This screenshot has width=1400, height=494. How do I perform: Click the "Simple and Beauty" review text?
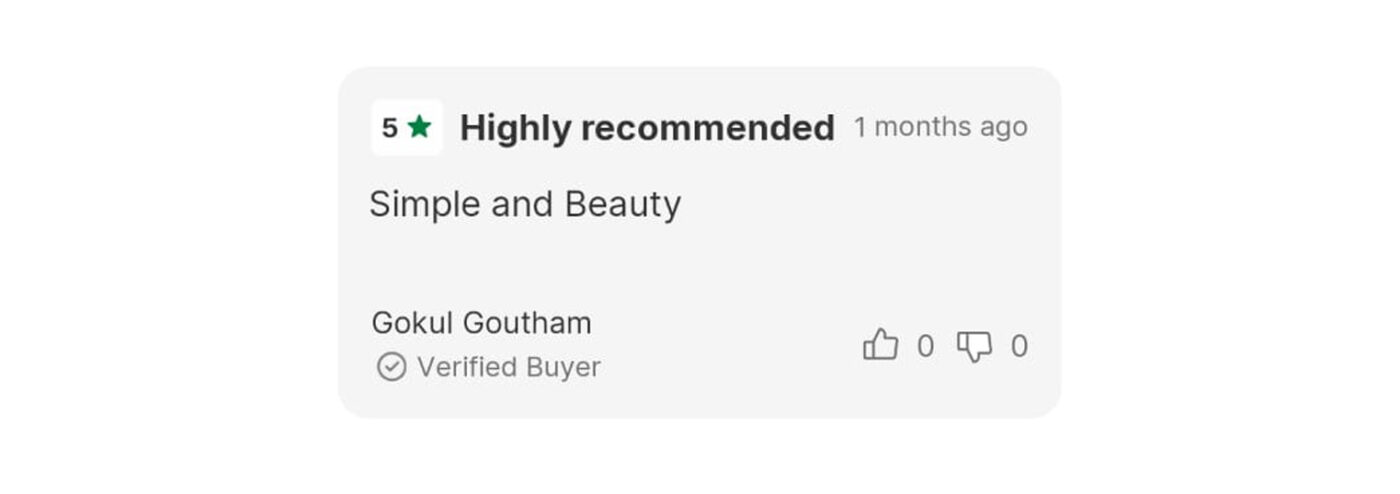point(525,204)
